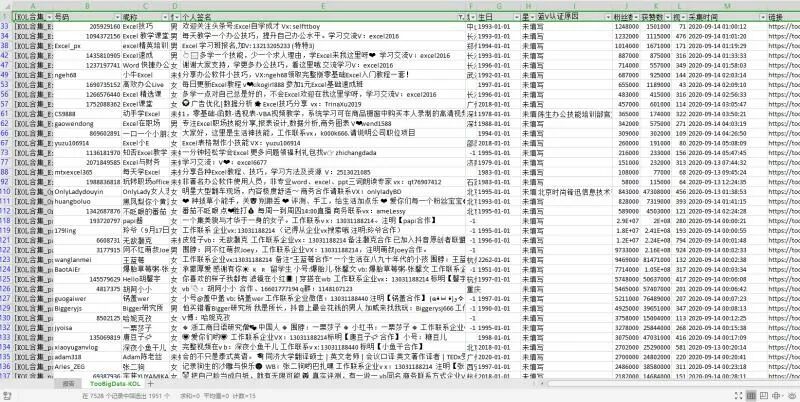Click the status bar settings icon at bottom left
800x402 pixels.
pos(7,396)
